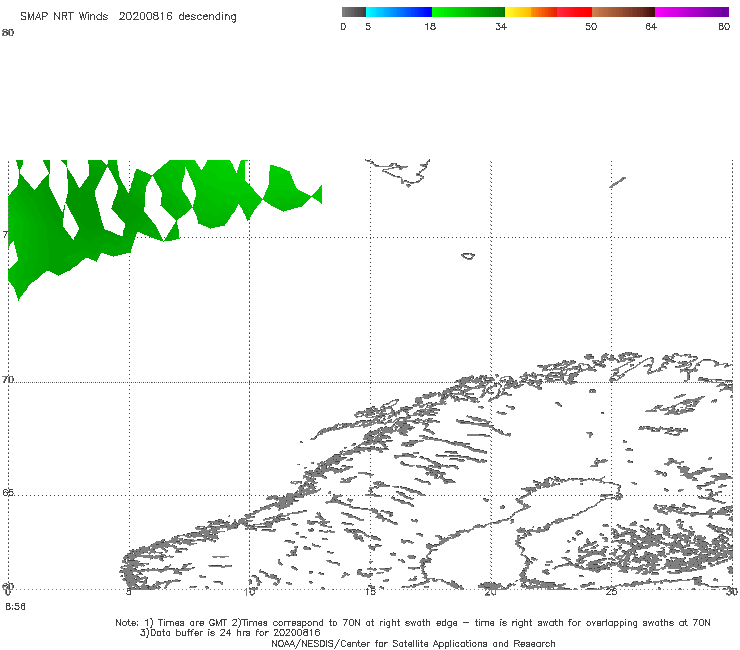740x650 pixels.
Task: Click the Svalbard coastline outline at top
Action: coord(399,172)
